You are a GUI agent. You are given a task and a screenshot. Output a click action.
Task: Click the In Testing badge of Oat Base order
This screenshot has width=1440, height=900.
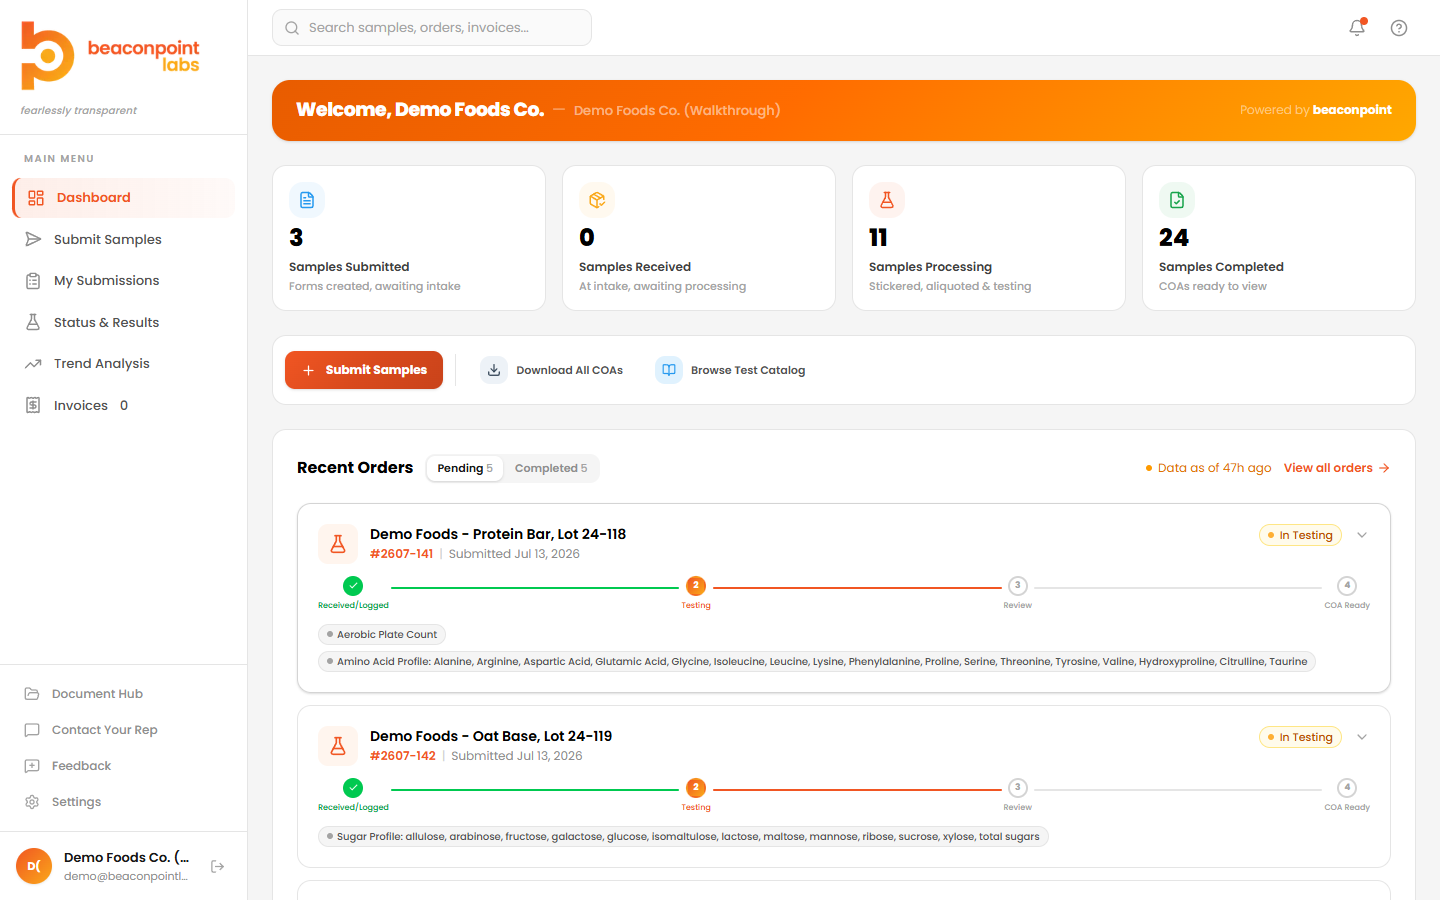tap(1300, 737)
